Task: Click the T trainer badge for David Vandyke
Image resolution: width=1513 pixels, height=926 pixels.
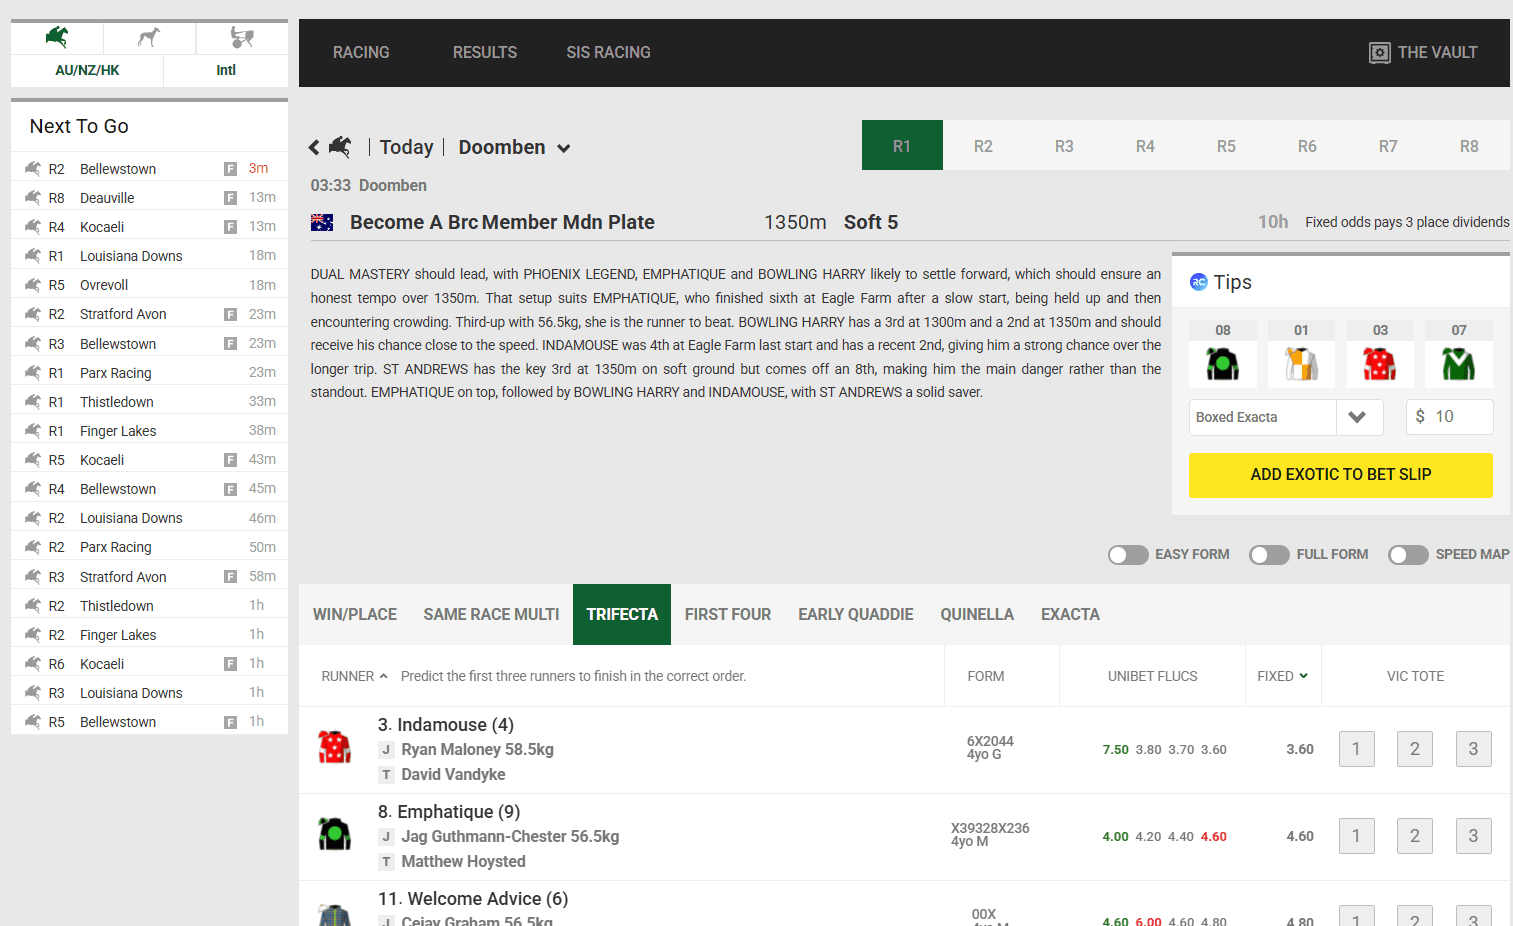Action: [x=386, y=775]
